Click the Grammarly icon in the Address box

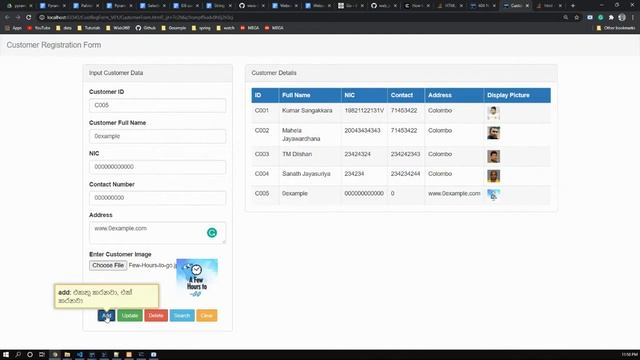point(211,233)
